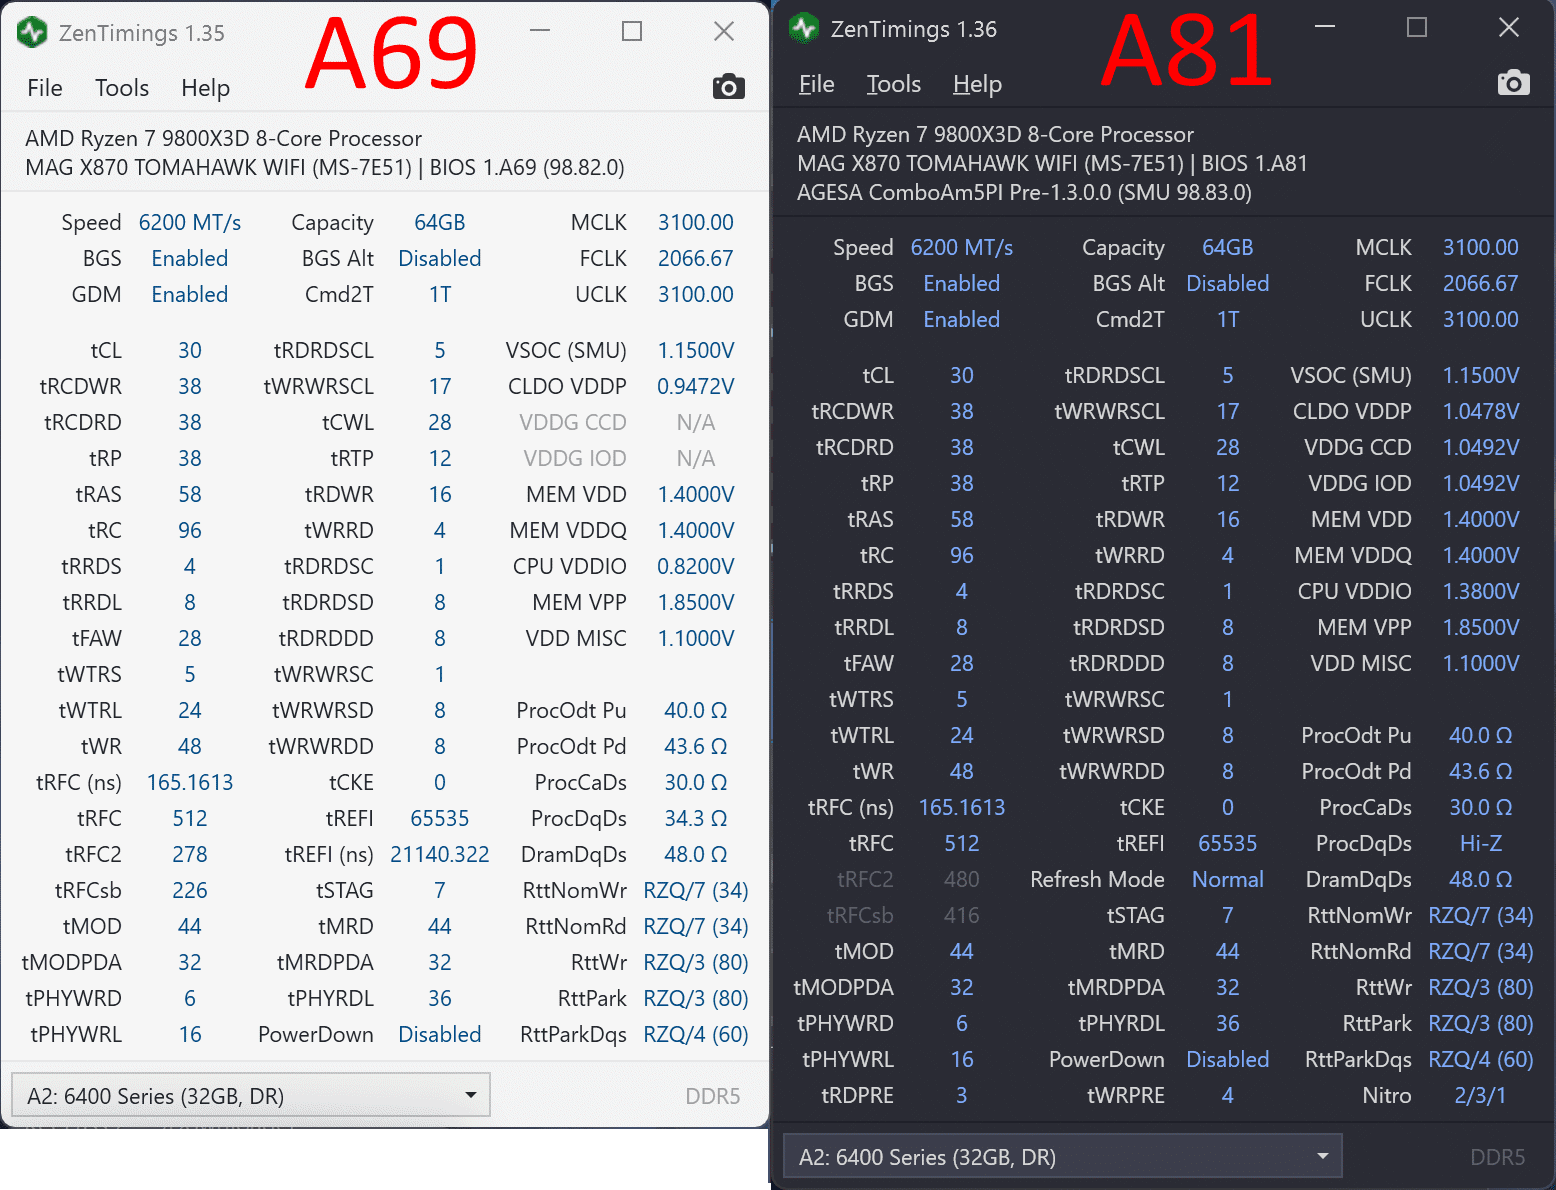Click the VDD MISC value 1.1000V in 1.36 window

point(1481,663)
